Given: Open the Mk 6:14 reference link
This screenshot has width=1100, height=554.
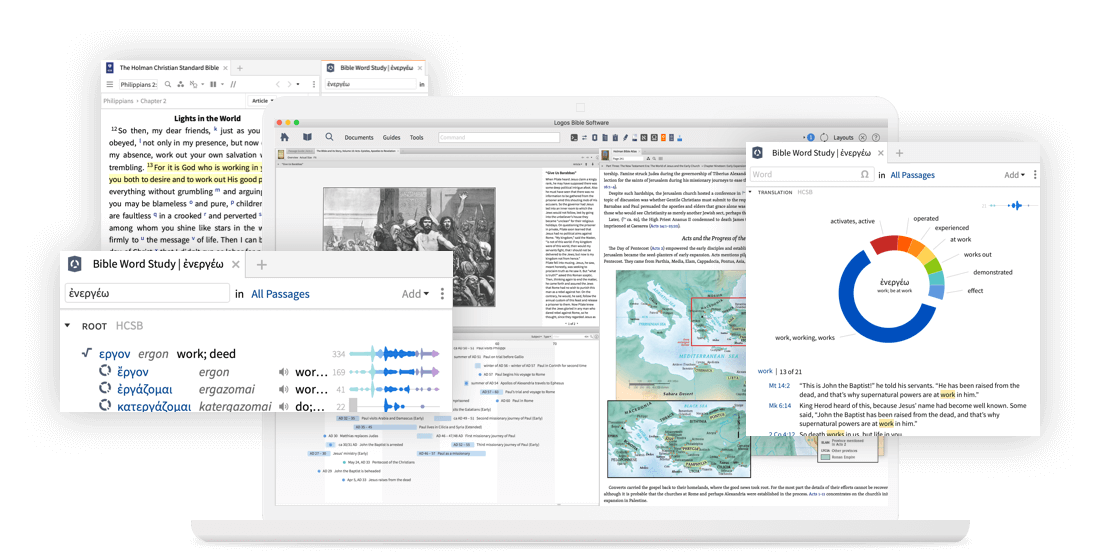Looking at the screenshot, I should click(779, 405).
